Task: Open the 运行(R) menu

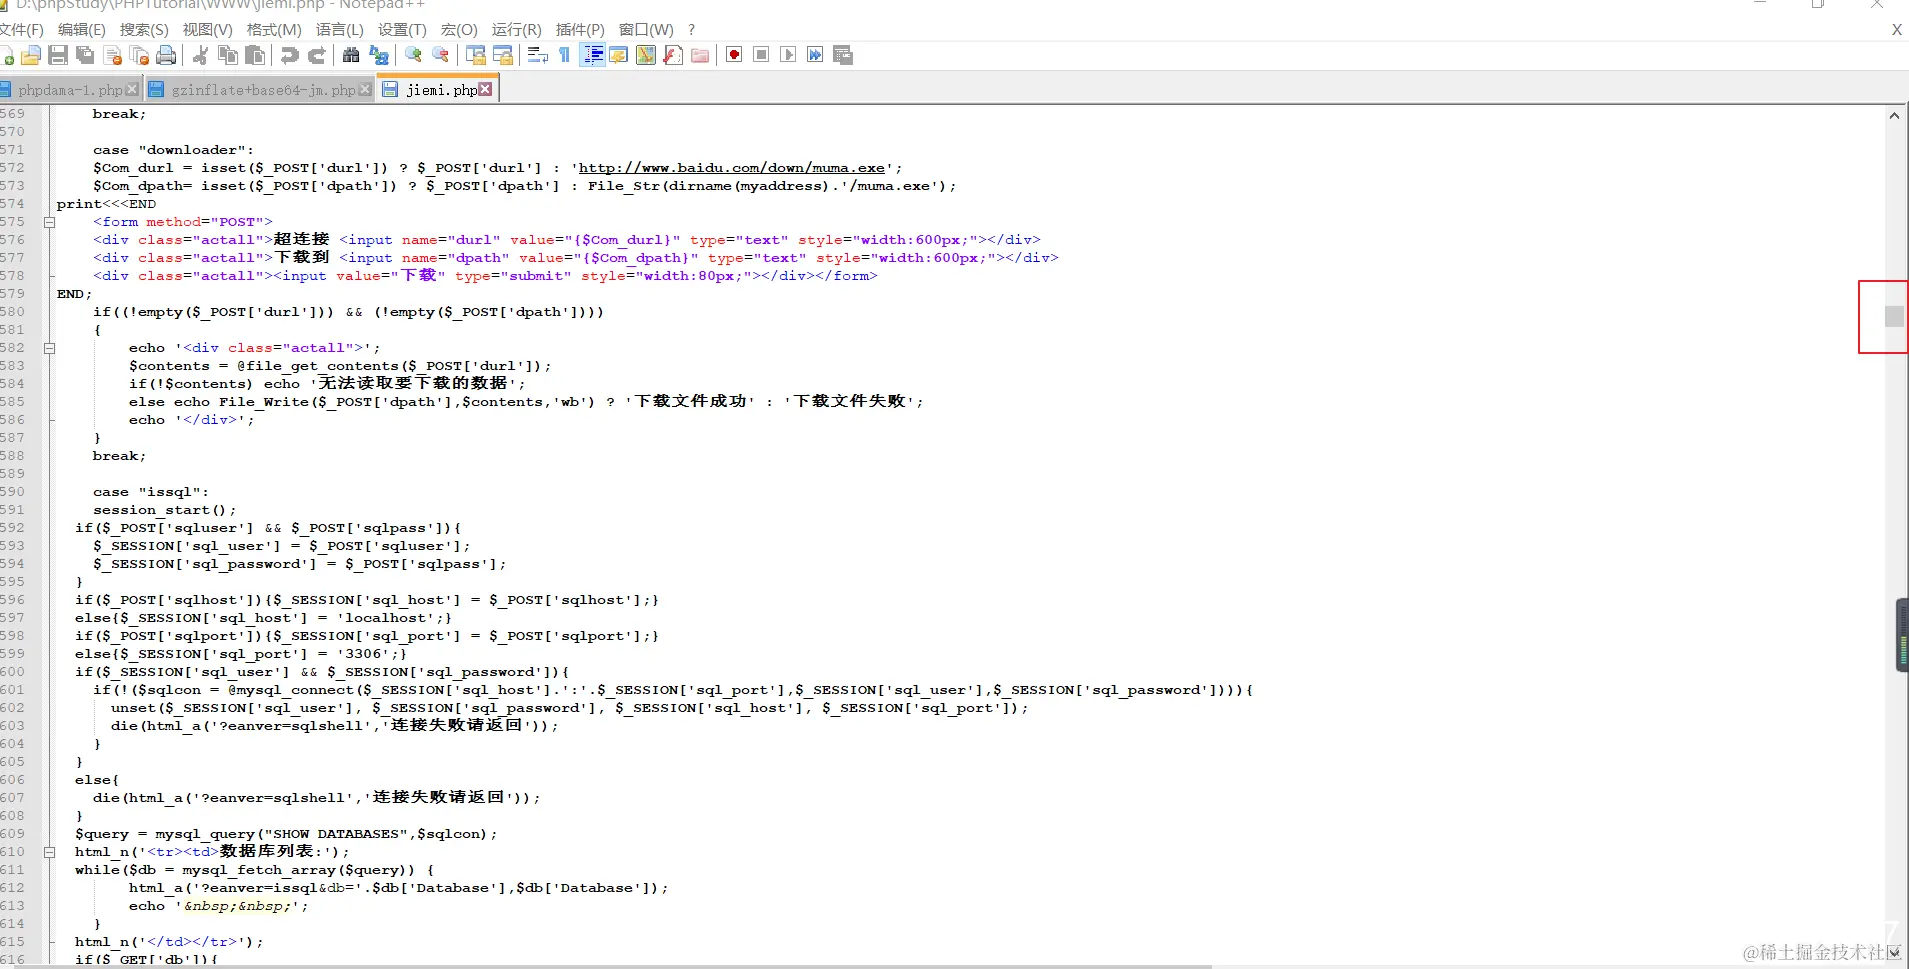Action: [x=516, y=30]
